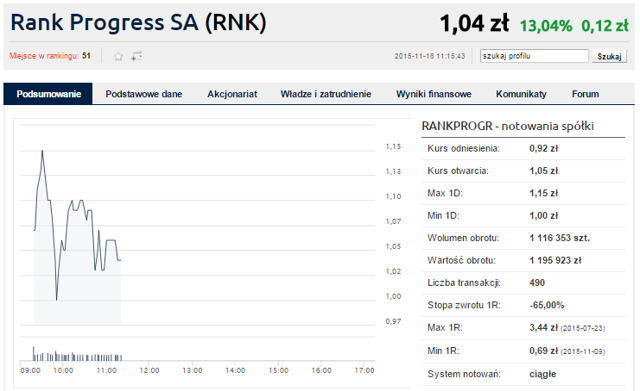This screenshot has width=640, height=391.
Task: Click Kurs odniesienia value 0,92 zł
Action: 543,149
